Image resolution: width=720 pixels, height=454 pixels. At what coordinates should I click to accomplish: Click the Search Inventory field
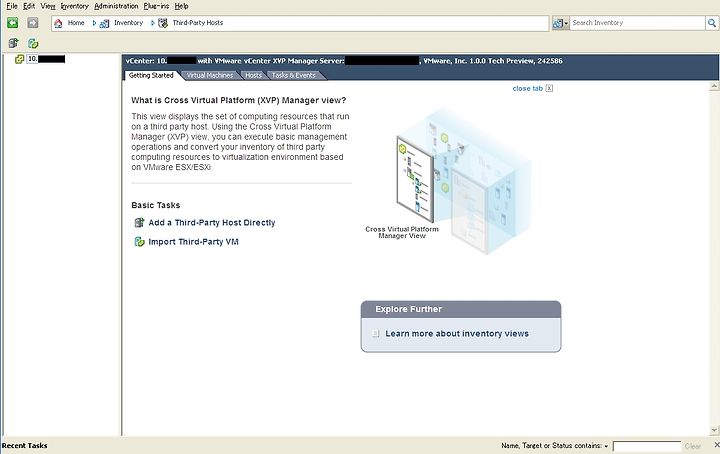(x=637, y=22)
